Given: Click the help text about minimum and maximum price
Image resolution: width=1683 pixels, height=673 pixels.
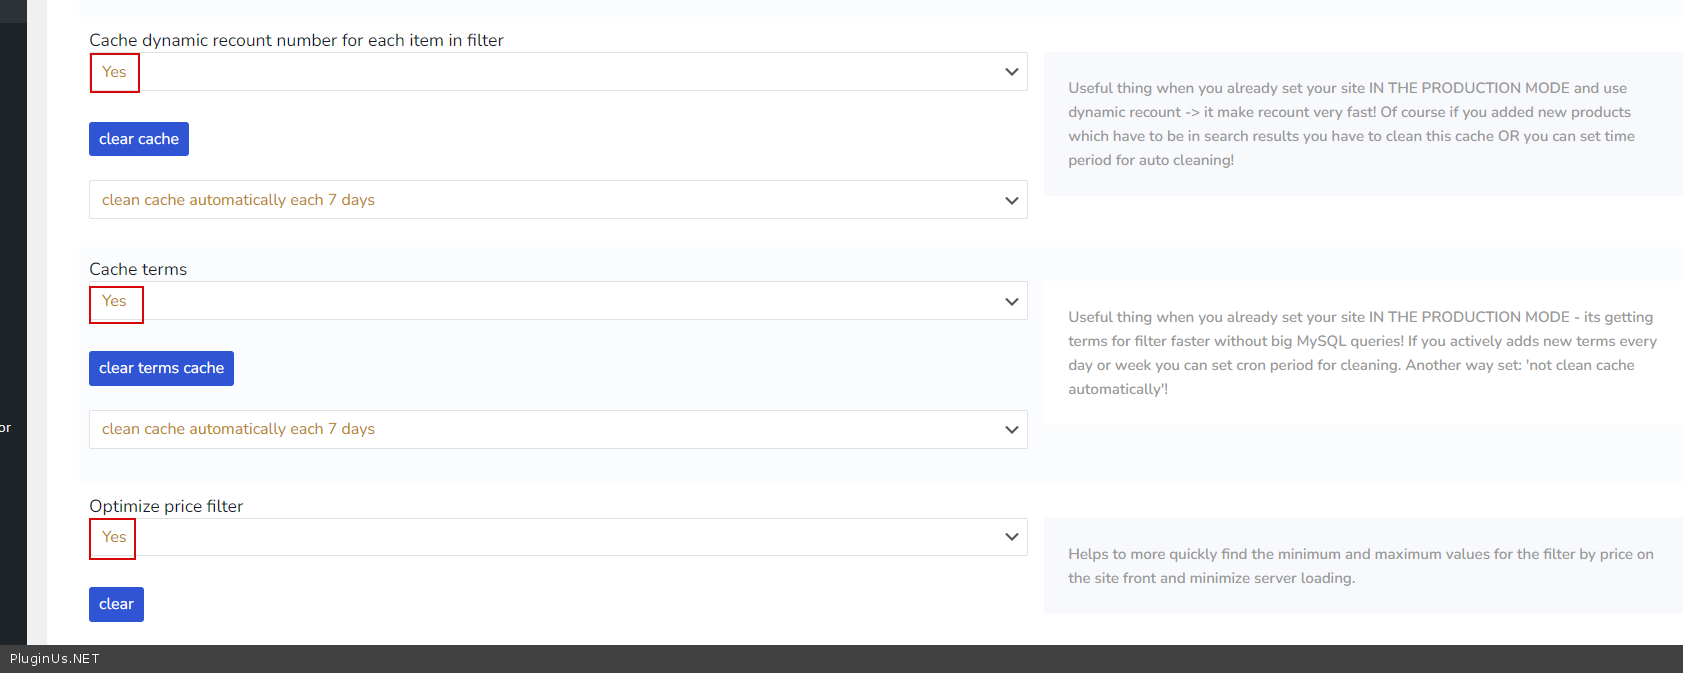Looking at the screenshot, I should click(1360, 566).
